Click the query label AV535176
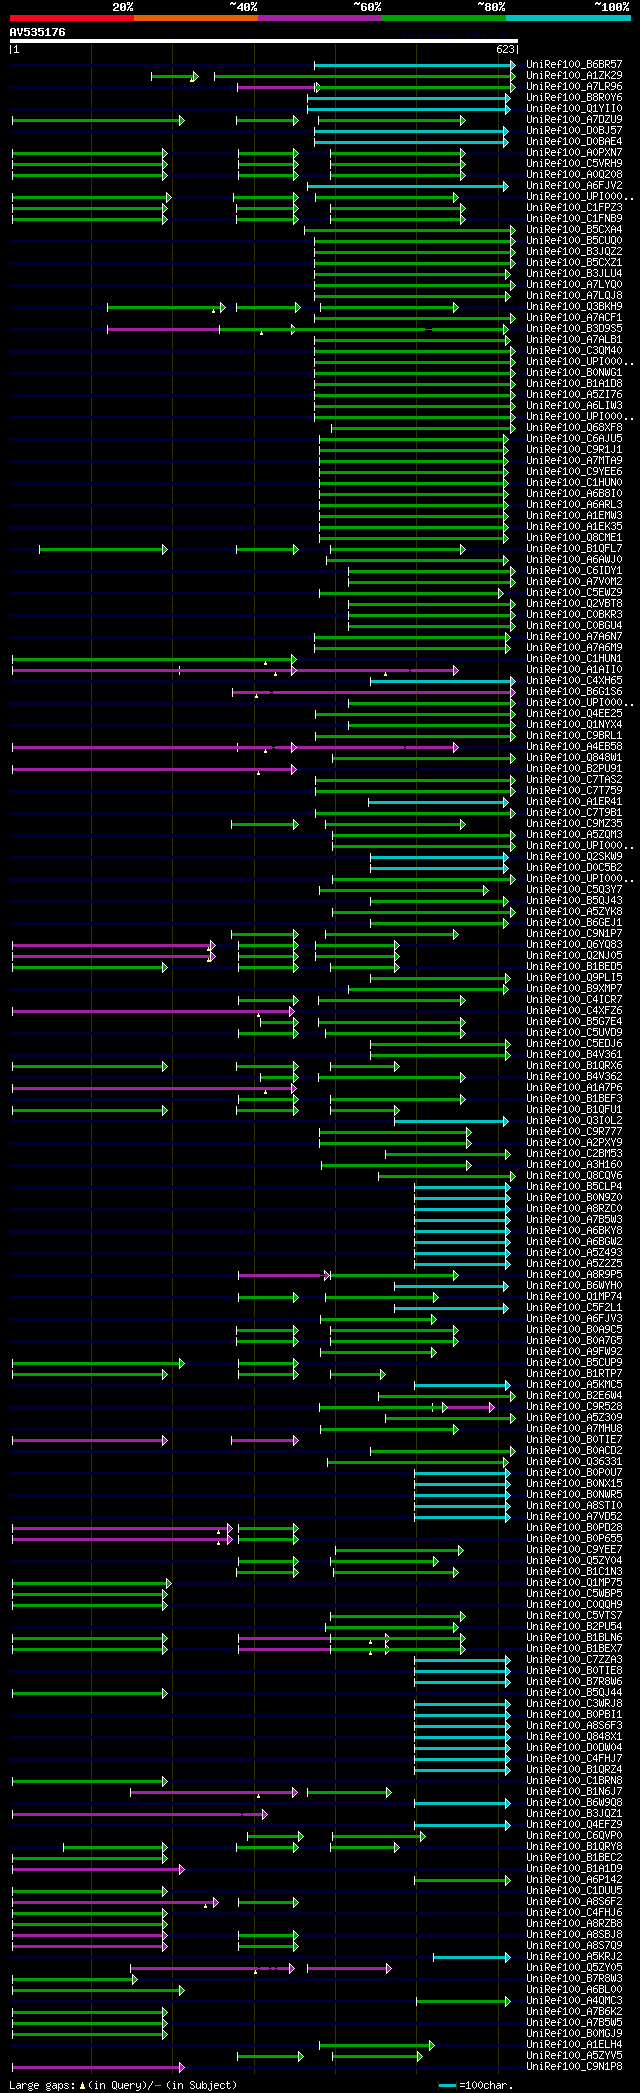 [38, 32]
